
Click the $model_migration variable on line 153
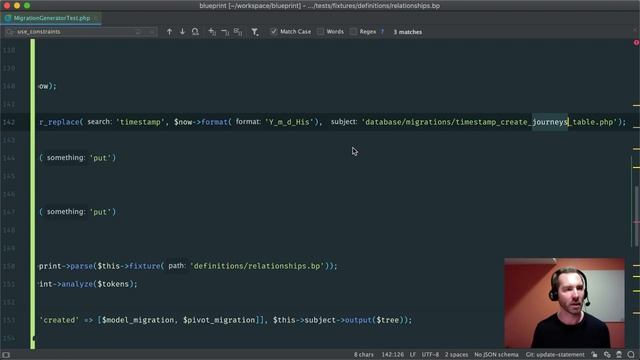(x=138, y=320)
